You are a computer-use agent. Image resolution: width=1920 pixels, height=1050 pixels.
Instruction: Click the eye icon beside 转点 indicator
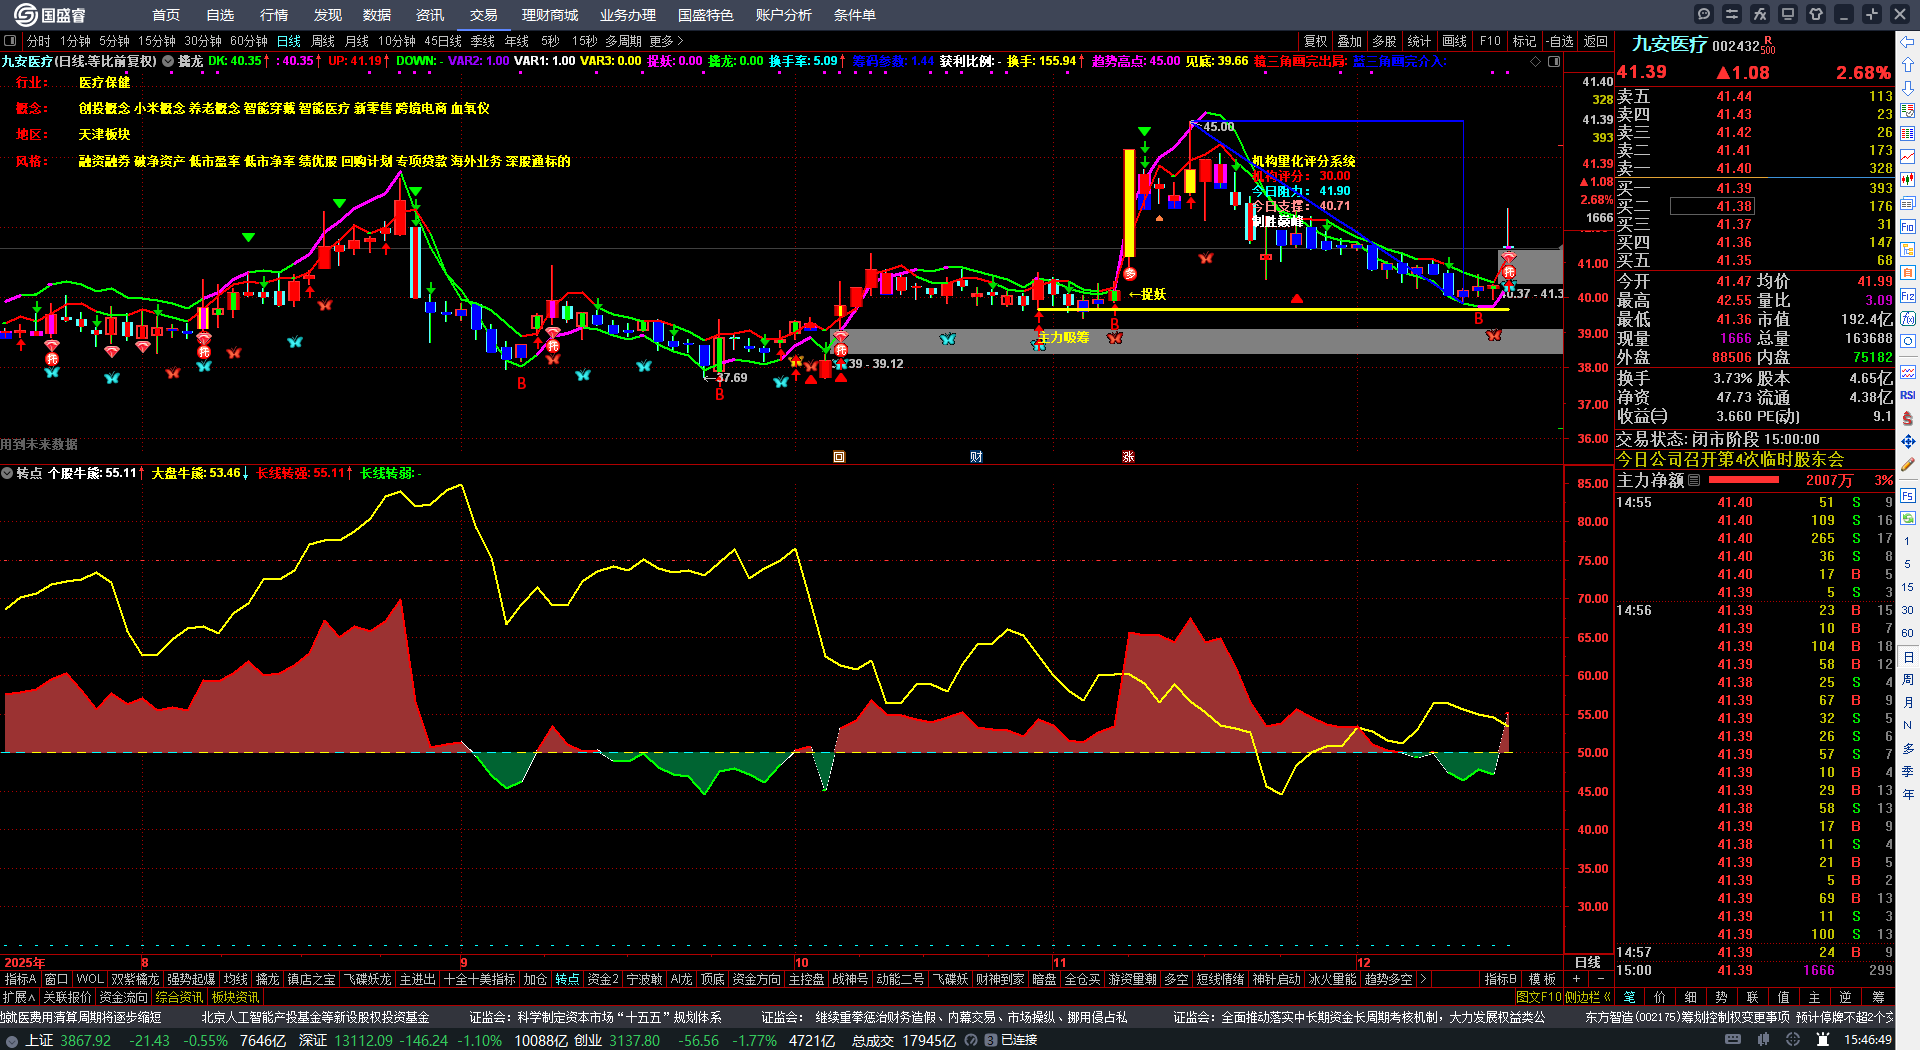click(7, 473)
